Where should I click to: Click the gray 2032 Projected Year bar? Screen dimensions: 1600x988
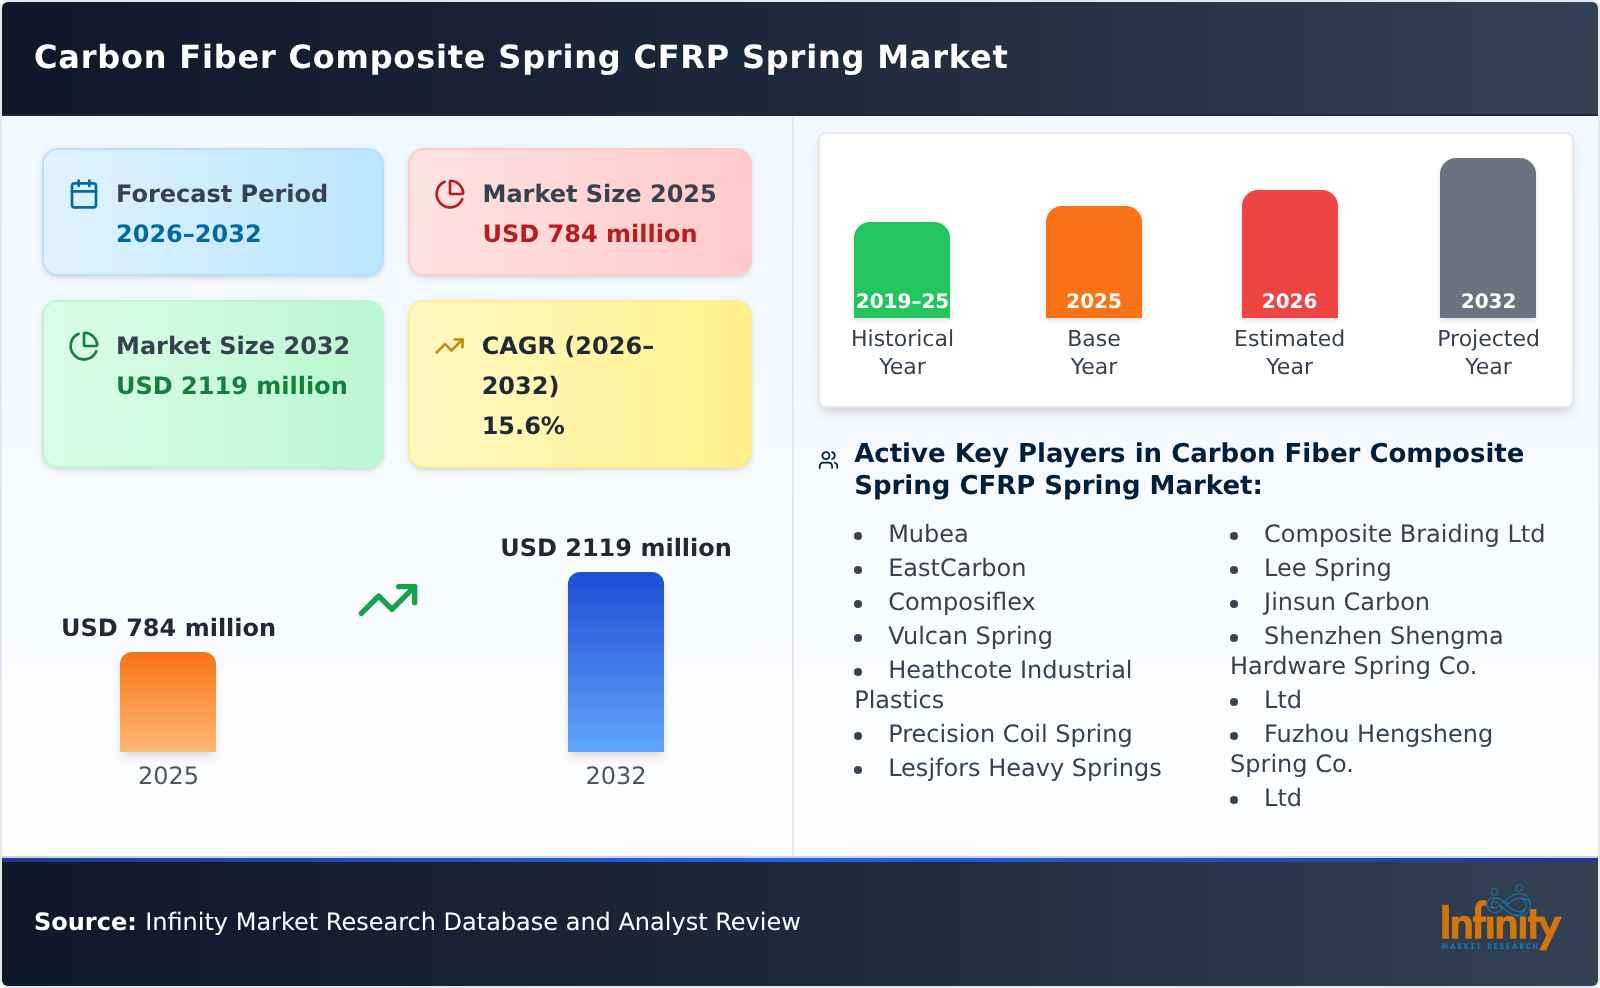pyautogui.click(x=1488, y=238)
